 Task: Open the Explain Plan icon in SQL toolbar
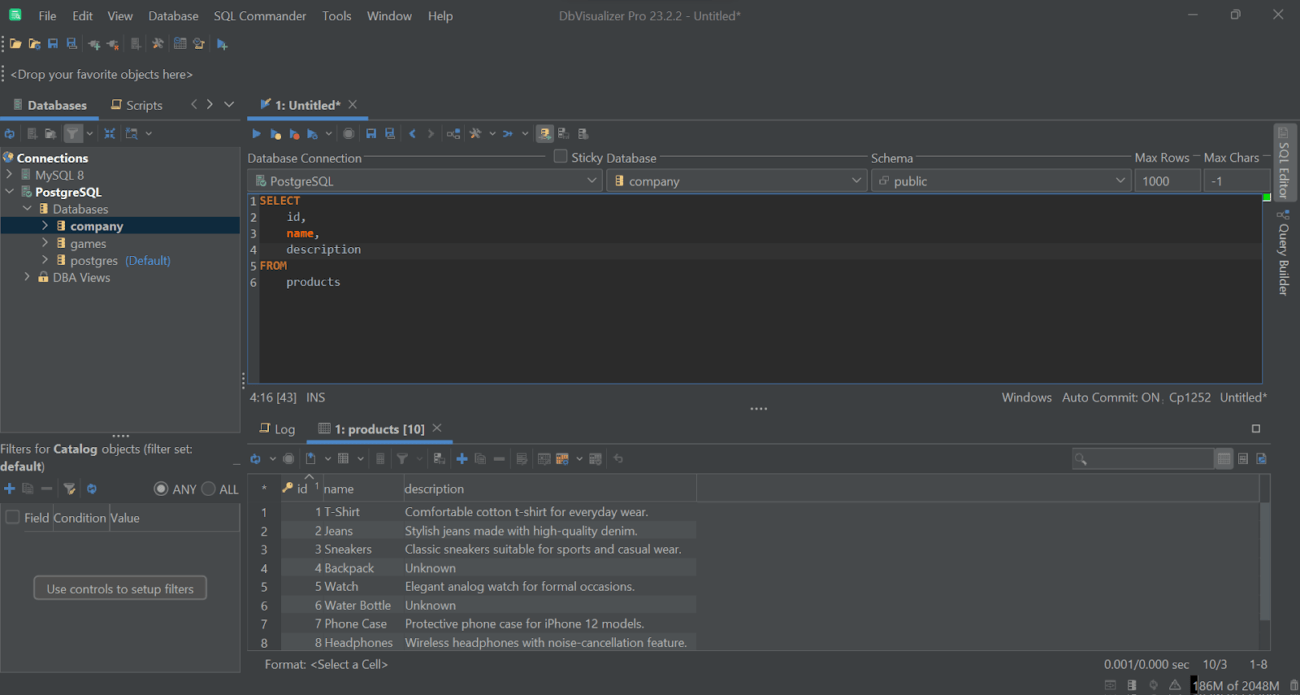click(453, 133)
